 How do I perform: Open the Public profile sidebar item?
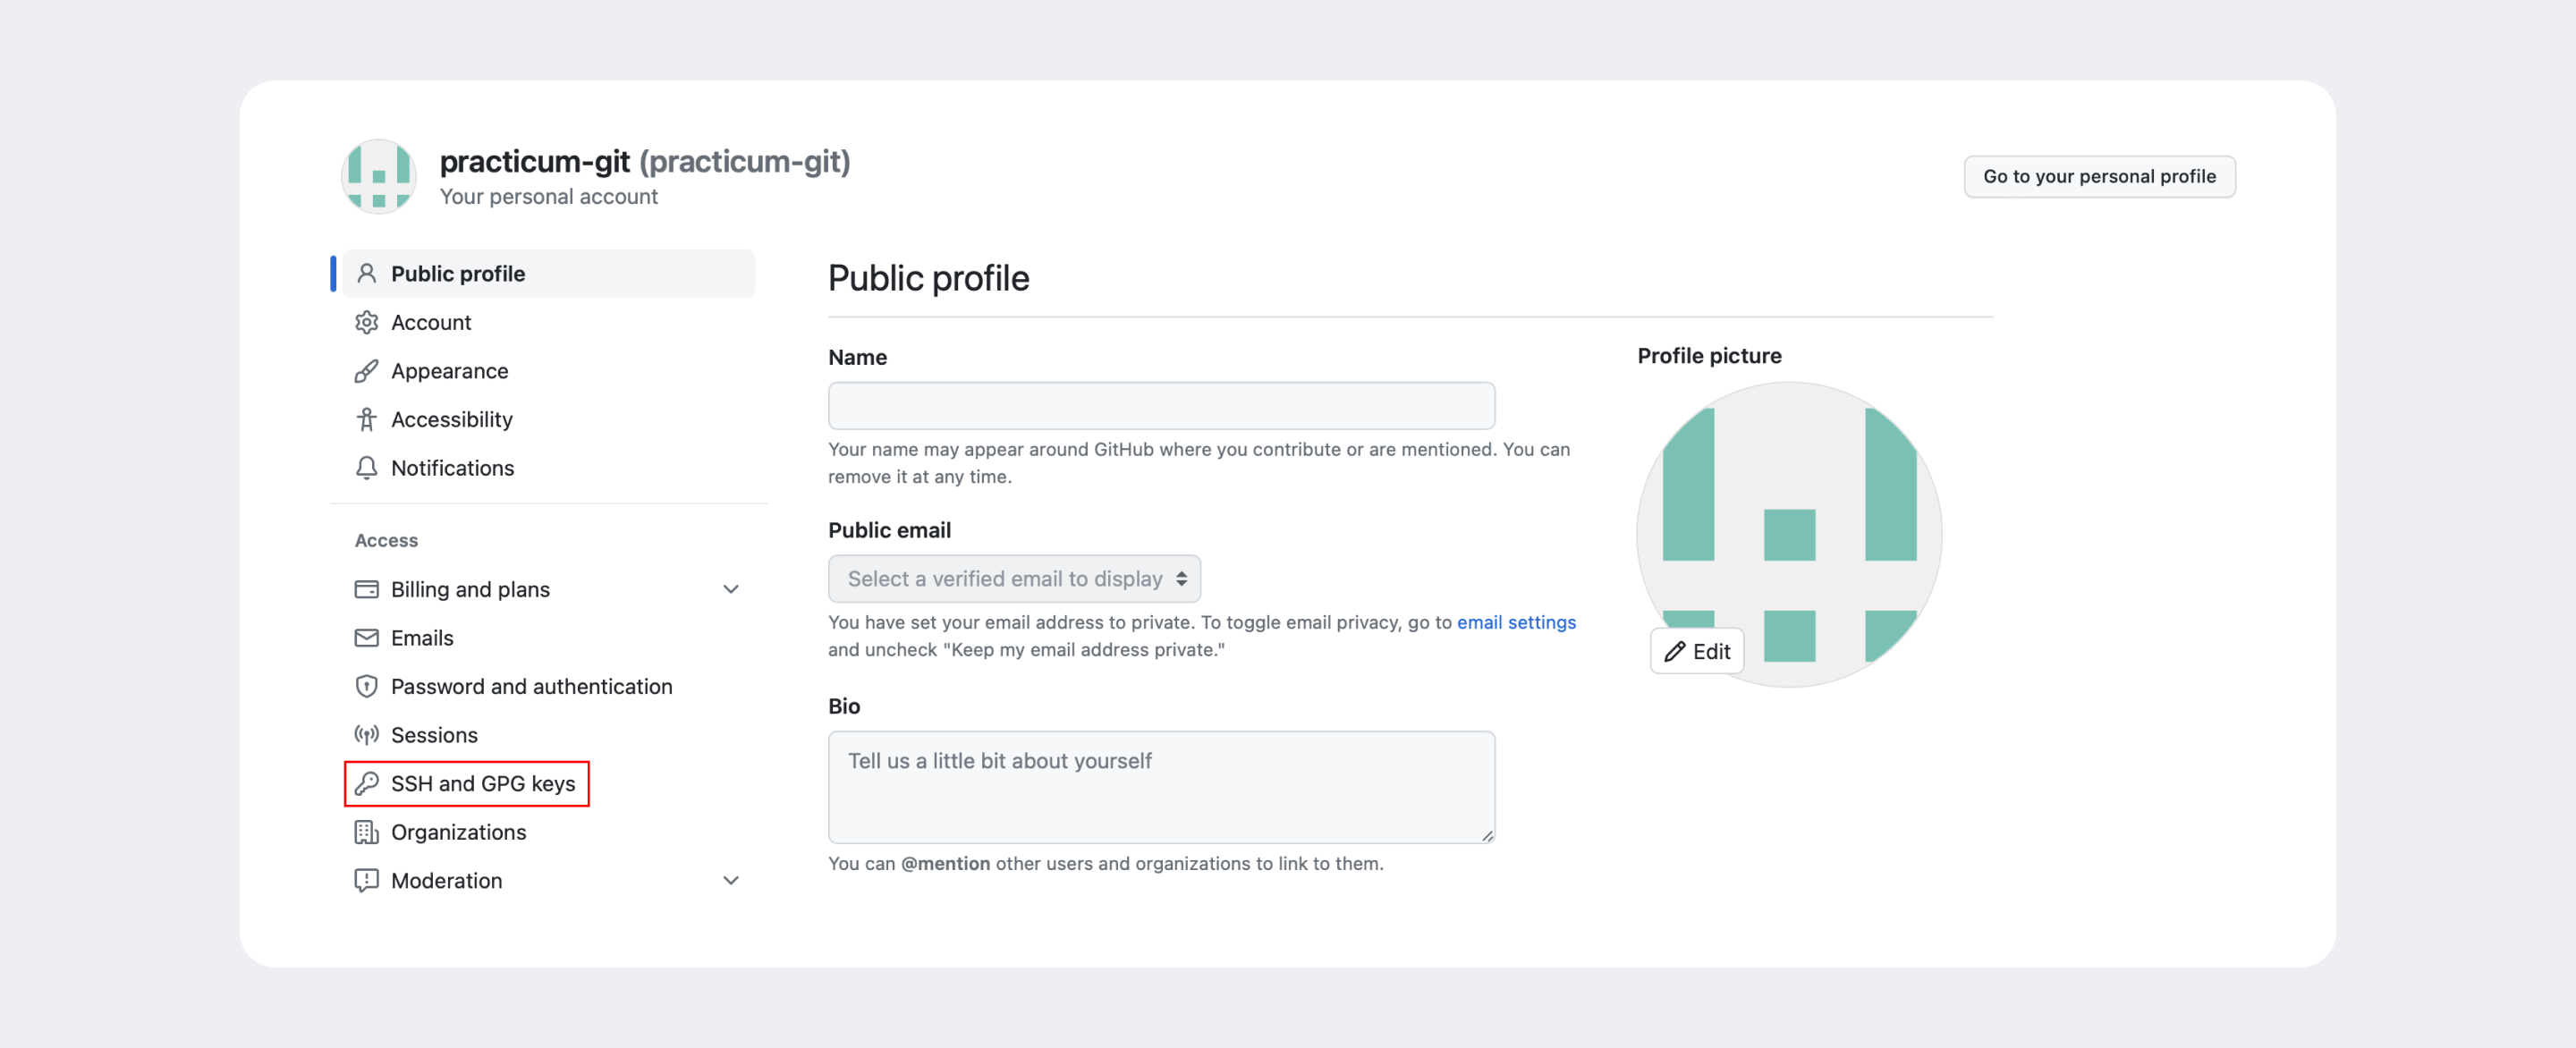pos(548,274)
